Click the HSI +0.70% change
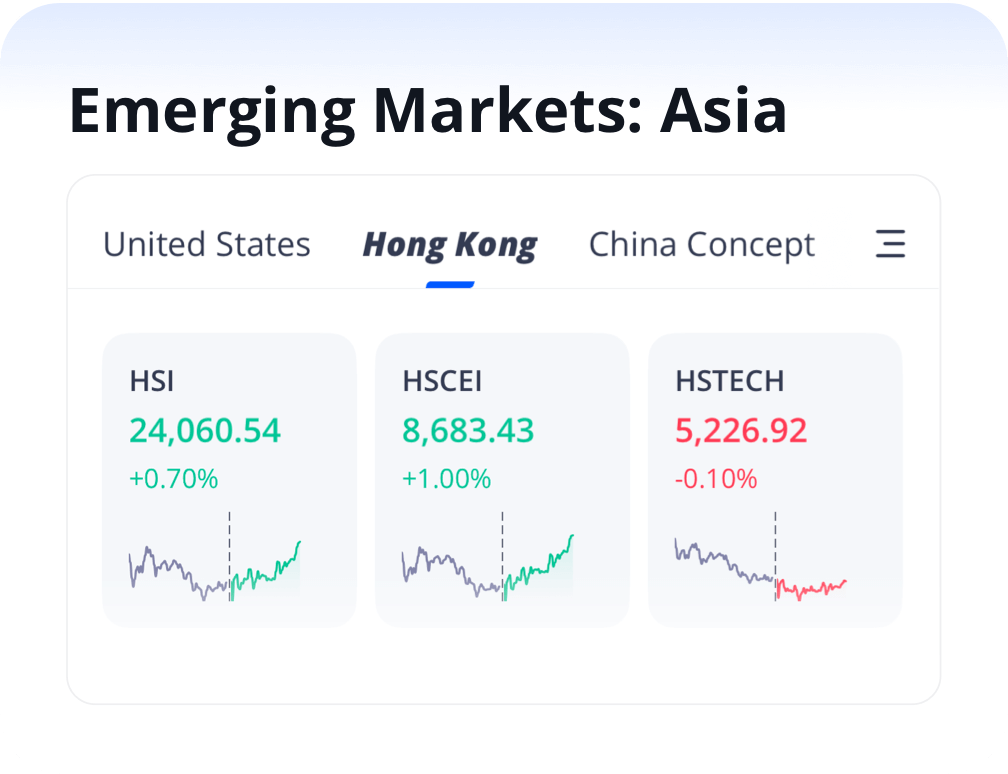 [173, 479]
